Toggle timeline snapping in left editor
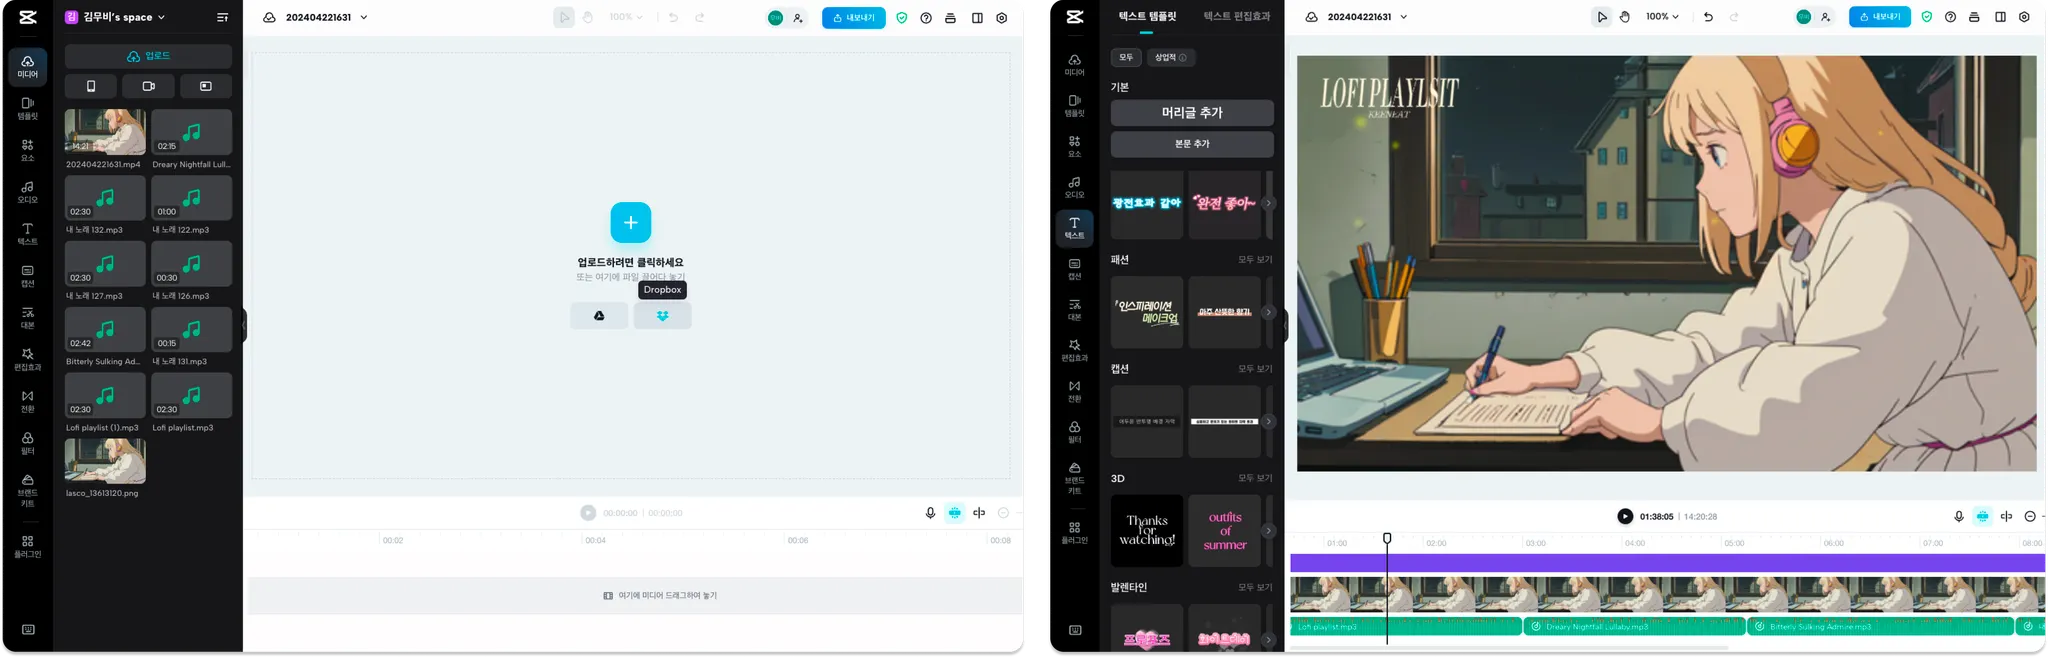This screenshot has height=657, width=2048. point(955,512)
